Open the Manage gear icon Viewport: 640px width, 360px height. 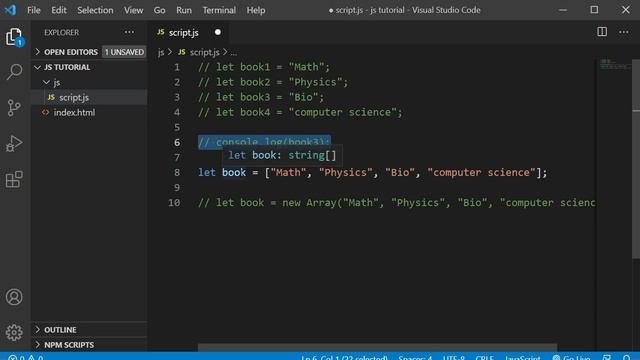pos(14,332)
